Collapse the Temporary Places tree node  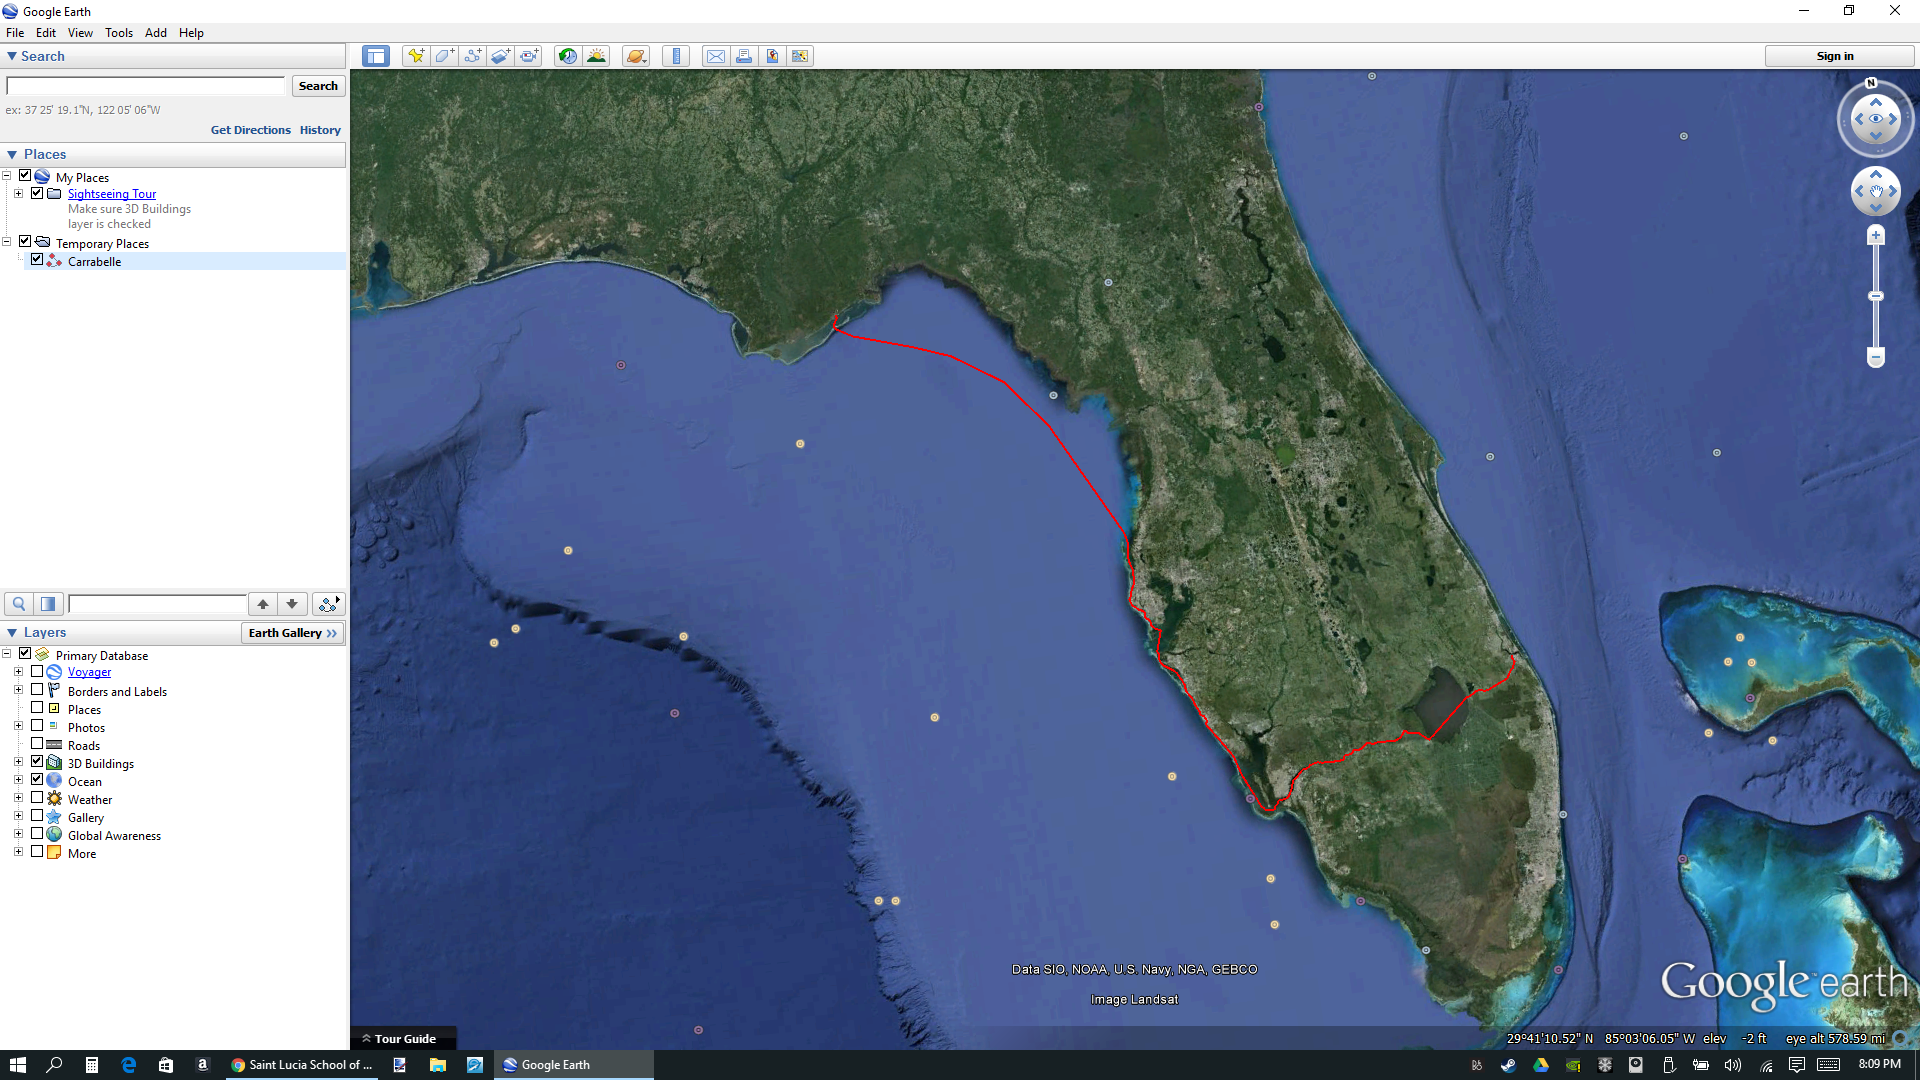click(x=6, y=241)
